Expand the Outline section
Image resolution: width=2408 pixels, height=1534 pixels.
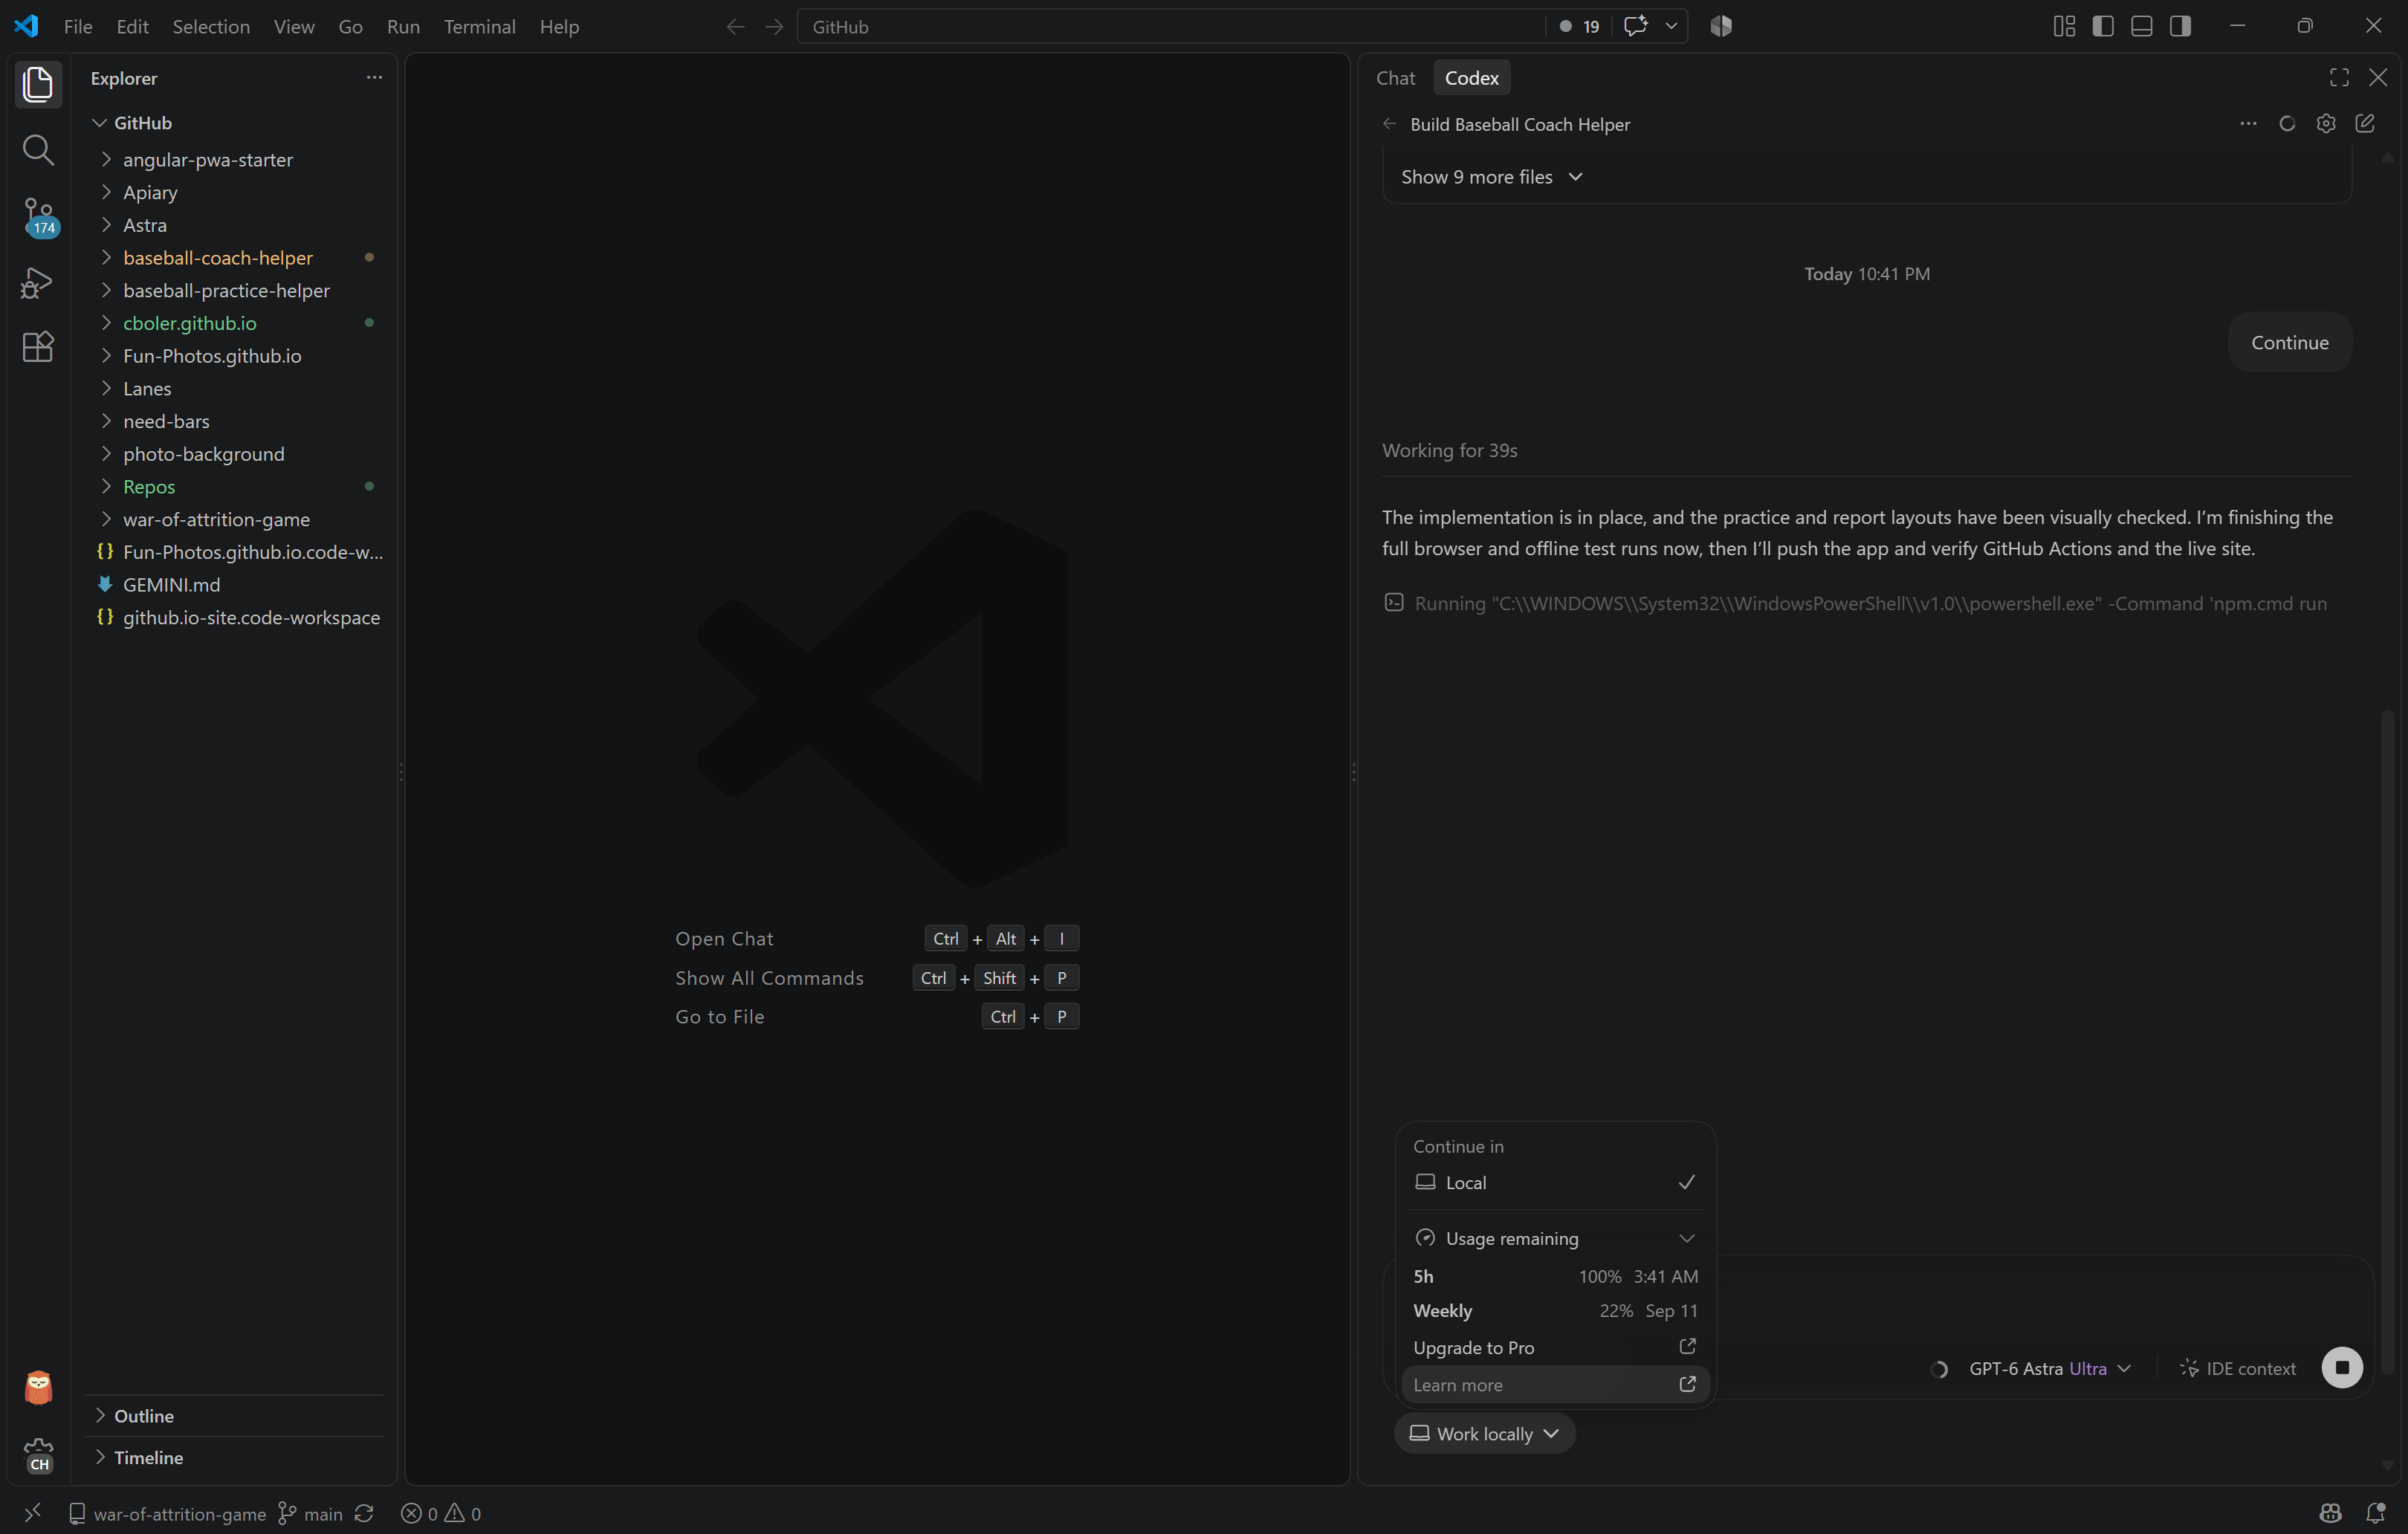pos(234,1415)
